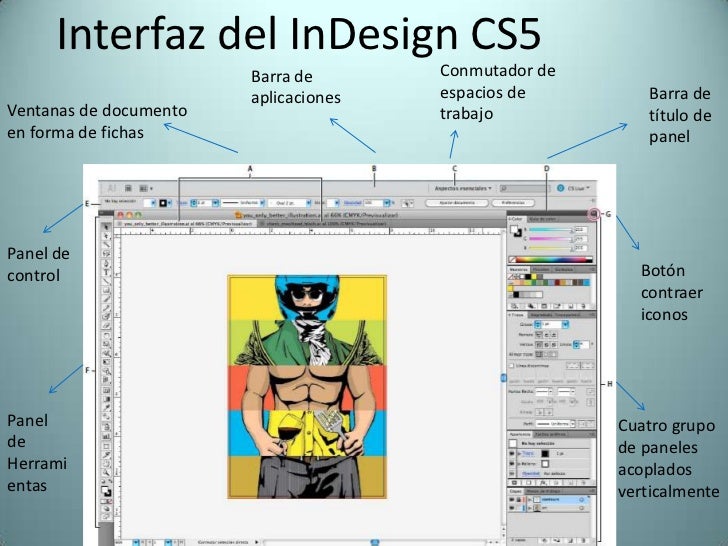The image size is (728, 546).
Task: Select the Rotate tool
Action: coord(106,335)
